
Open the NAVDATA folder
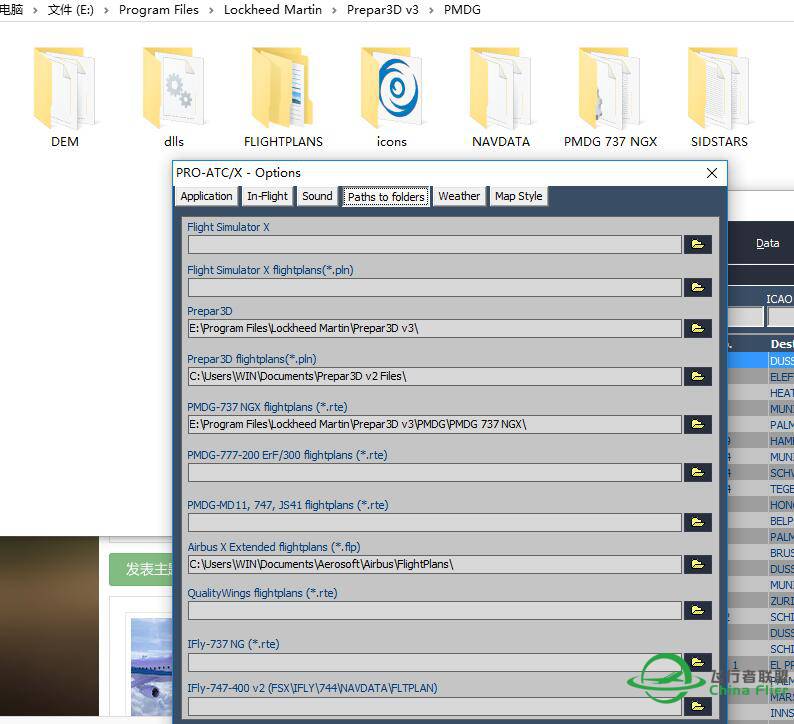point(501,96)
